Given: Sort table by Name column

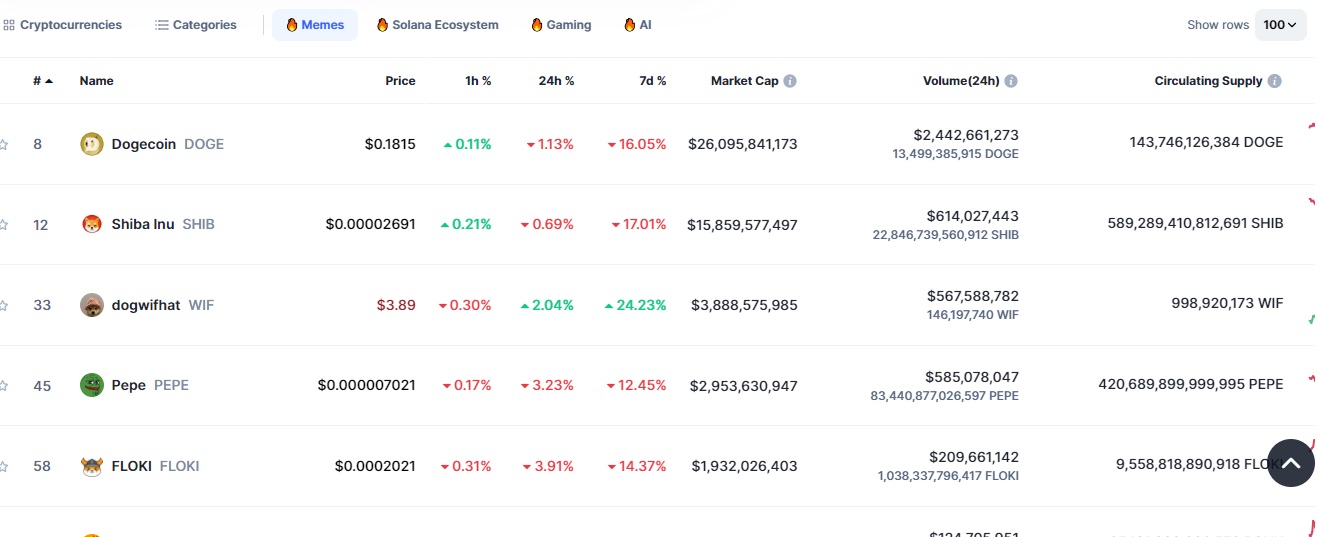Looking at the screenshot, I should 97,81.
